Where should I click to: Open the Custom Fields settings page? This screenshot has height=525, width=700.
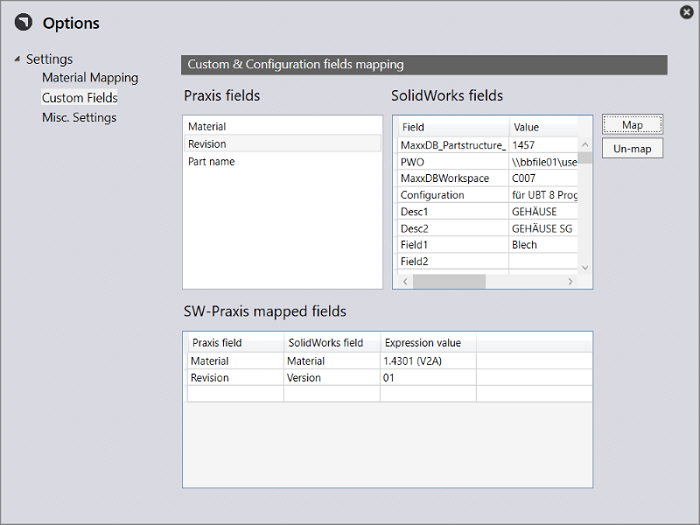(x=79, y=98)
